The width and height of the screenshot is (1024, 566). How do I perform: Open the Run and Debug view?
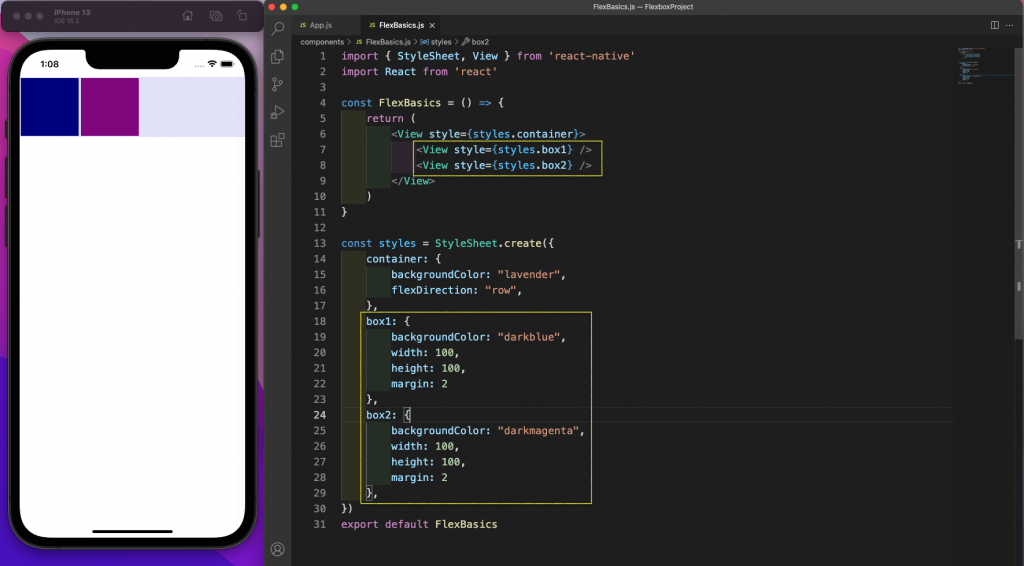(278, 112)
